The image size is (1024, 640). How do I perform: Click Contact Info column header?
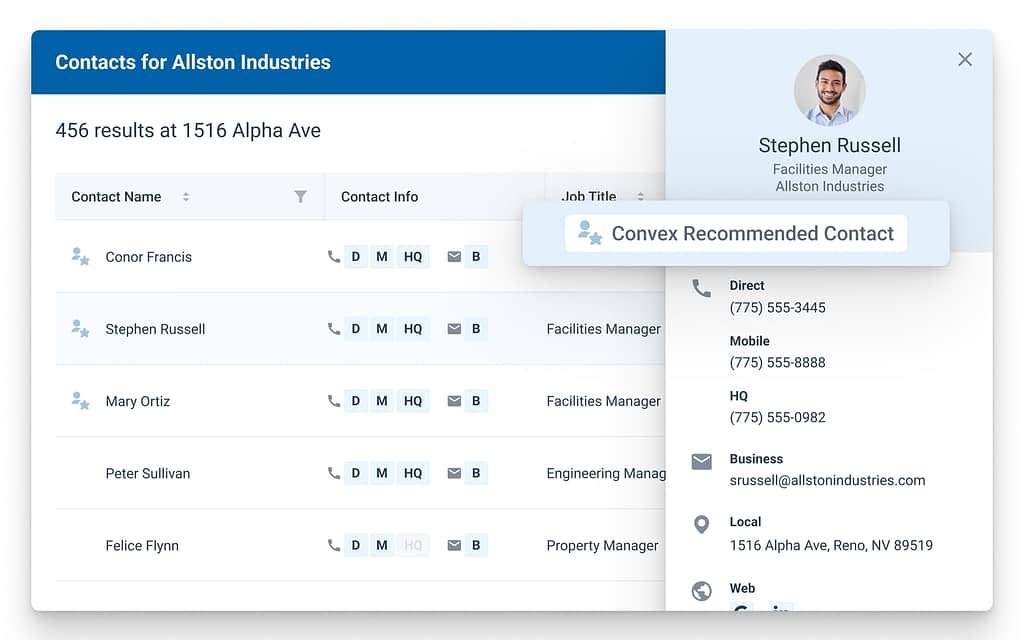click(x=379, y=197)
